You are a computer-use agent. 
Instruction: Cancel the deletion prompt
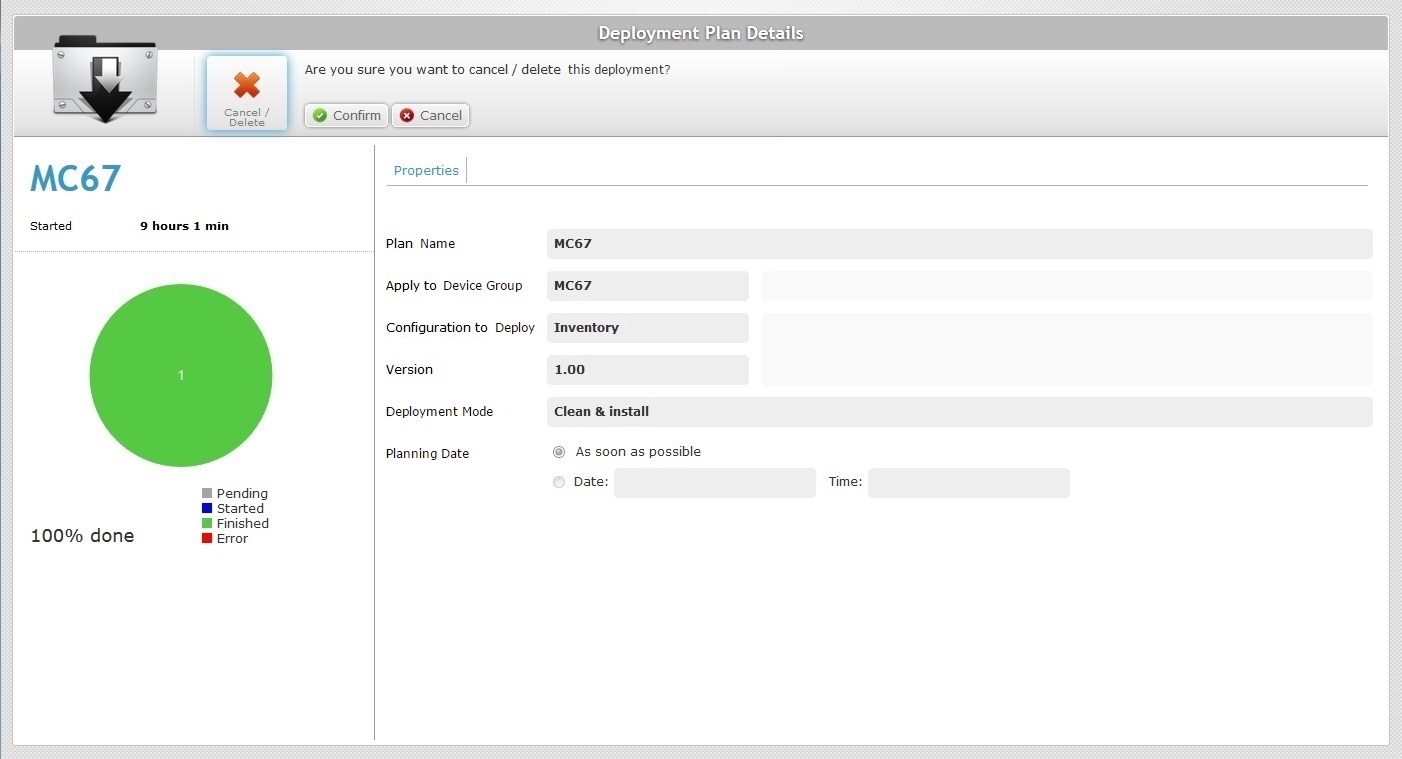430,115
